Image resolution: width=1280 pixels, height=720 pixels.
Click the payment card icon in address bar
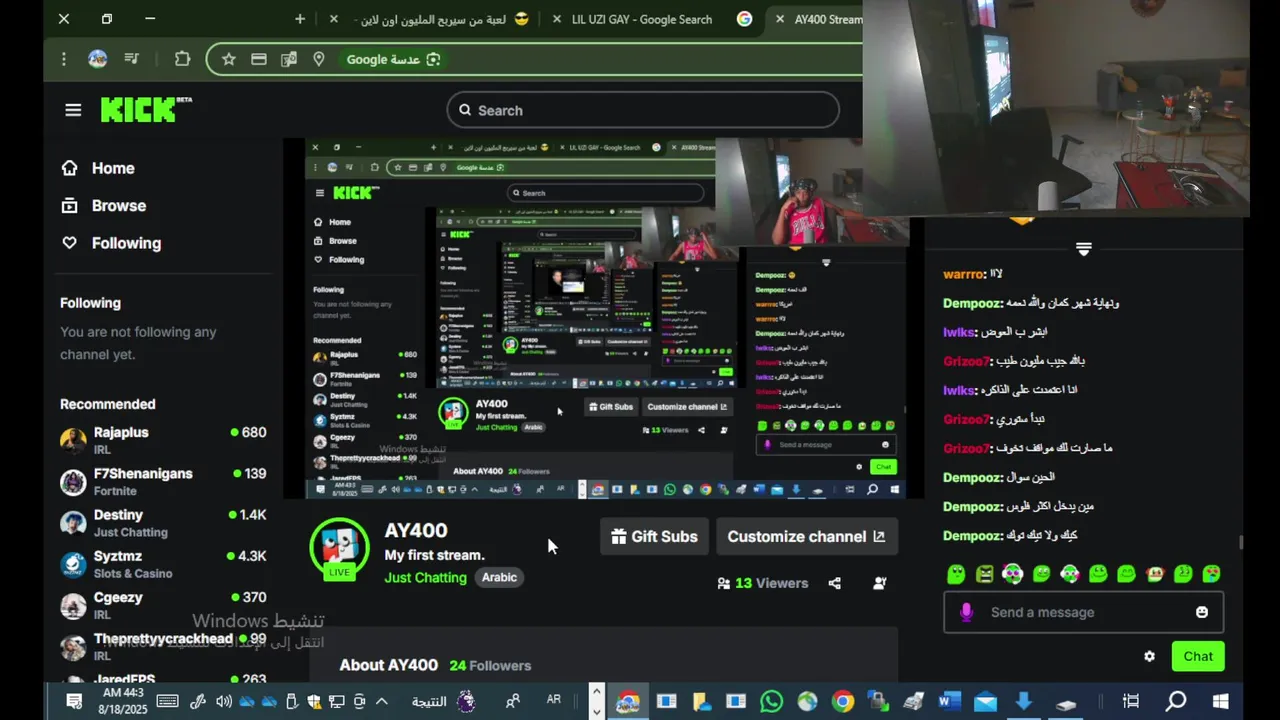(x=258, y=59)
